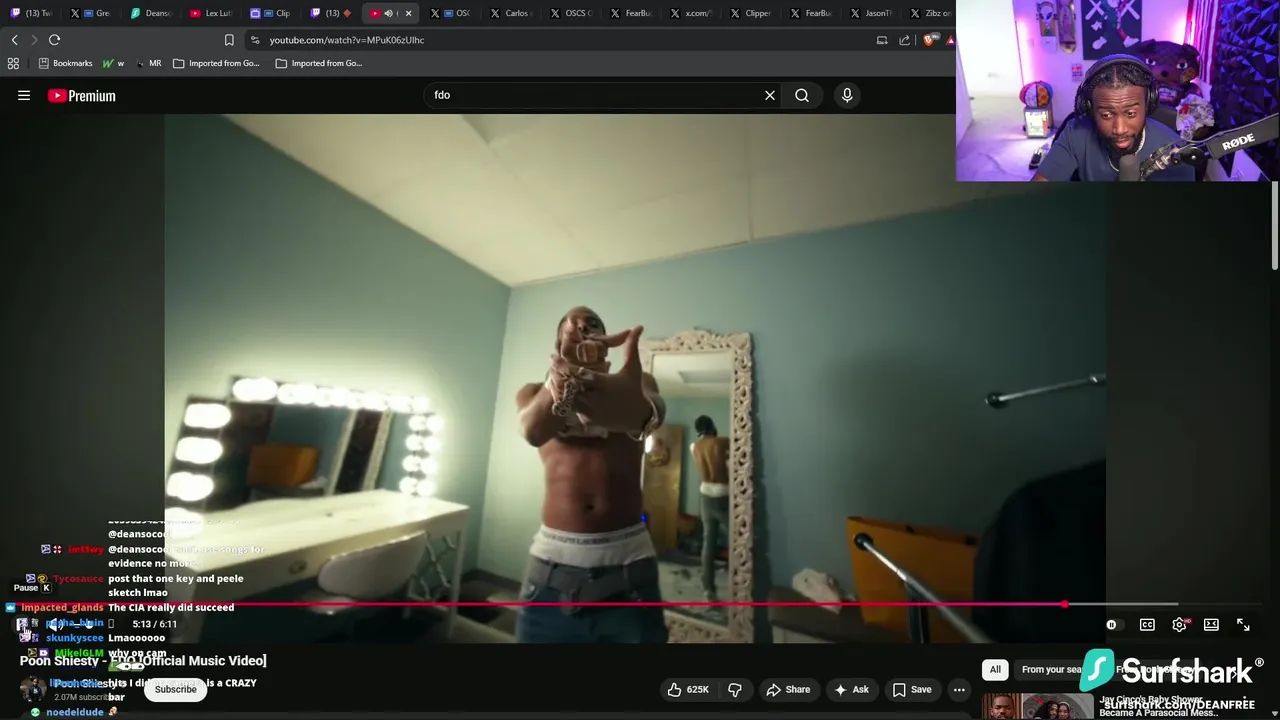Open the Ask AI button

851,689
